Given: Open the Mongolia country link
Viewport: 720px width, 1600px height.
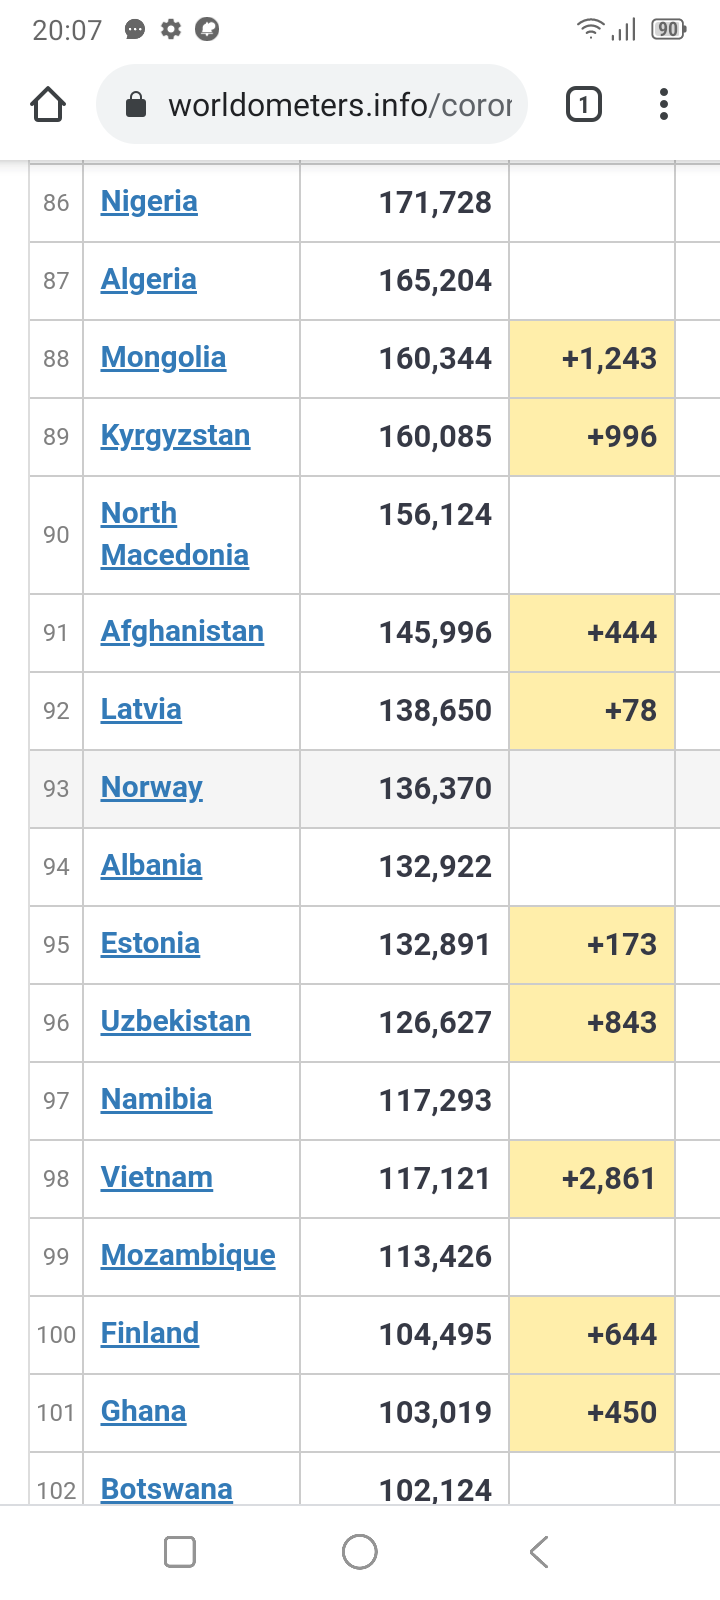Looking at the screenshot, I should coord(163,357).
